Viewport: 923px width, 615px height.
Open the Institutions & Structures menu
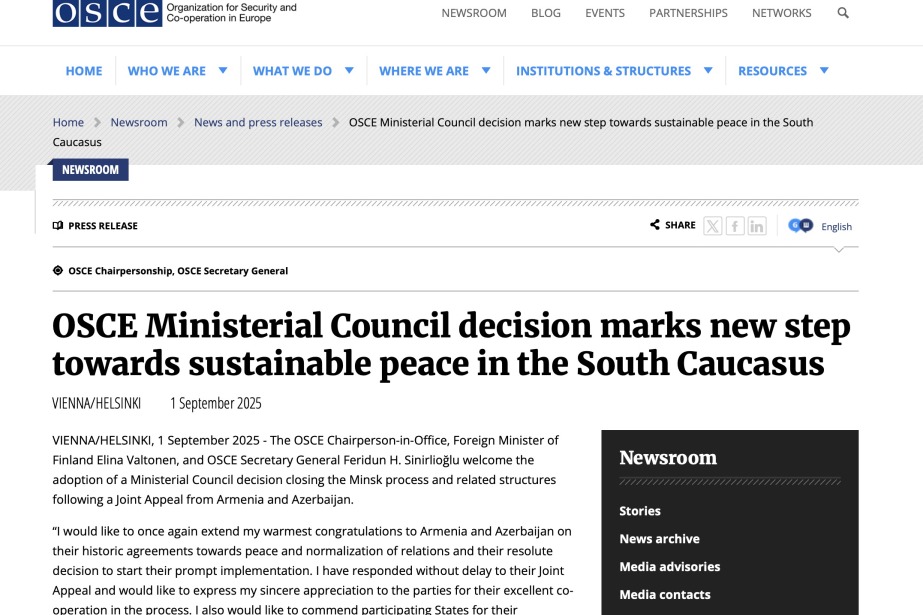(603, 71)
